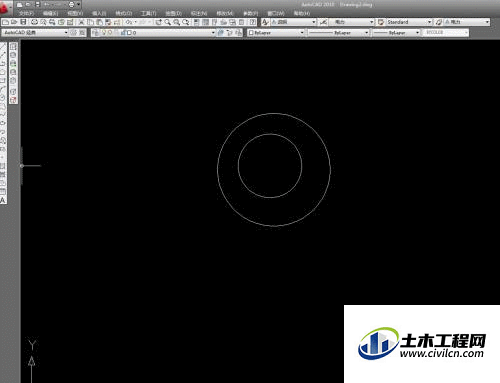Open the AutoCAD 经典 workspace dropdown
Viewport: 500px width, 383px height.
35,33
